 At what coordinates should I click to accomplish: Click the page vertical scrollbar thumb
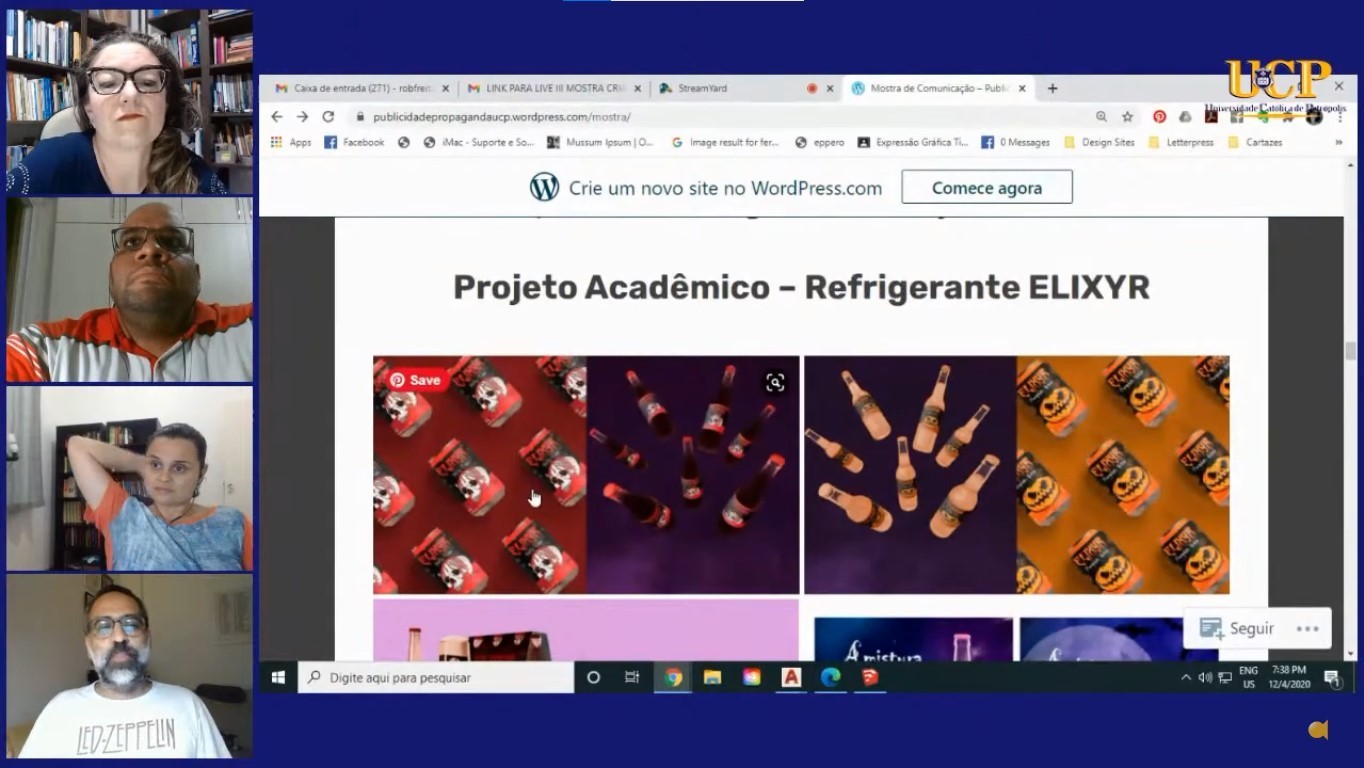(x=1350, y=351)
